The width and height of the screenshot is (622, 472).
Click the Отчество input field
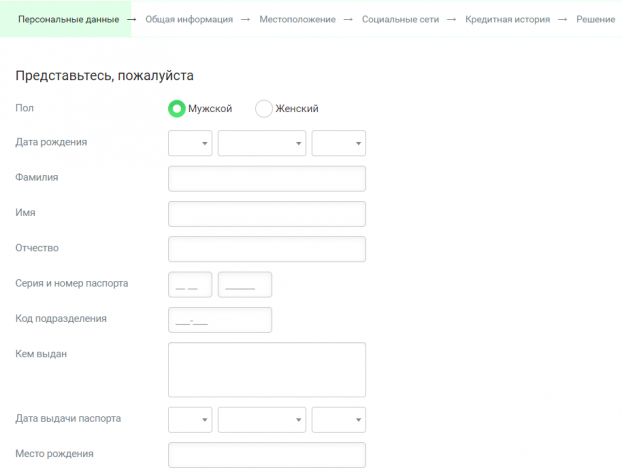267,249
